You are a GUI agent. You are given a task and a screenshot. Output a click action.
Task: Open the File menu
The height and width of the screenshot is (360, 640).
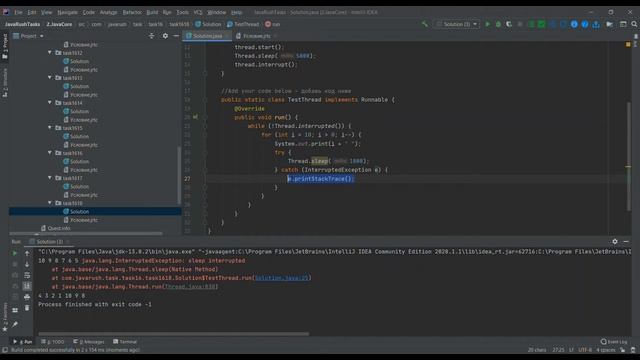pyautogui.click(x=18, y=12)
